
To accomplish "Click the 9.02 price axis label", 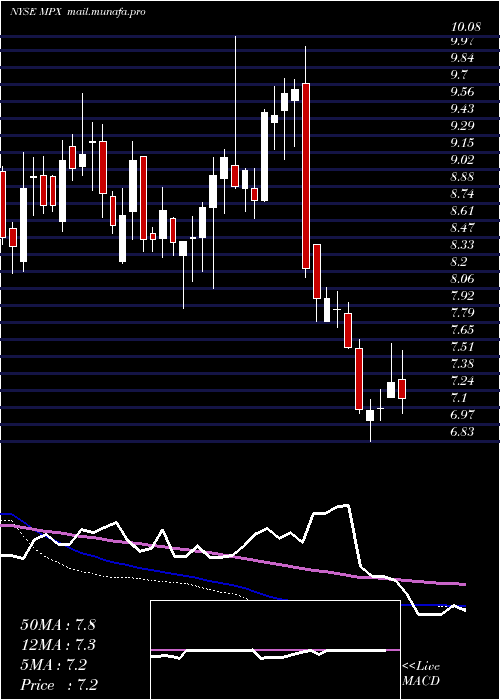I will (462, 160).
